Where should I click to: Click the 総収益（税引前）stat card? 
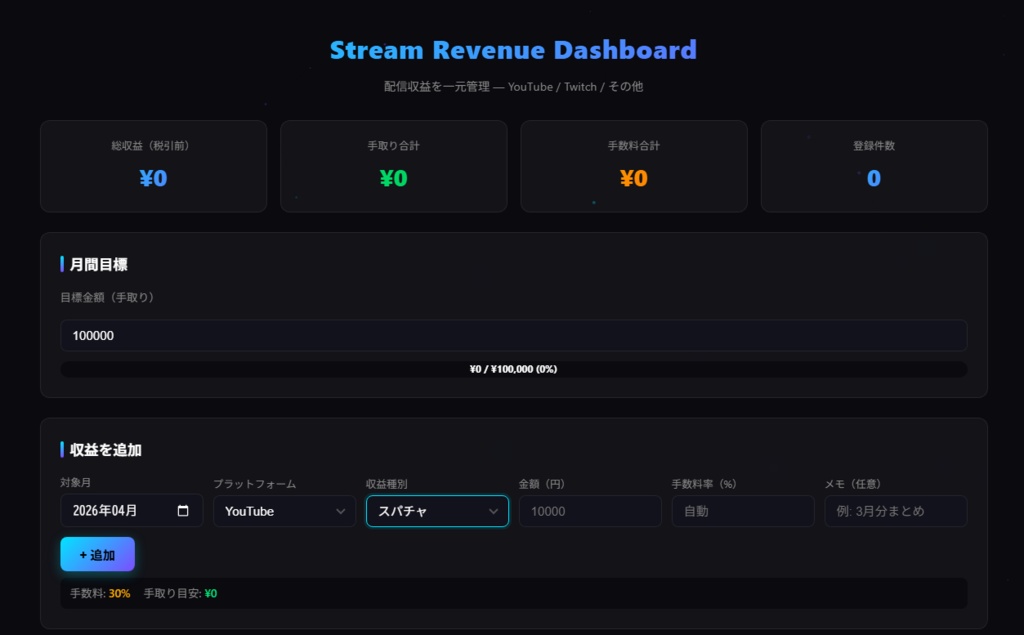(x=153, y=166)
